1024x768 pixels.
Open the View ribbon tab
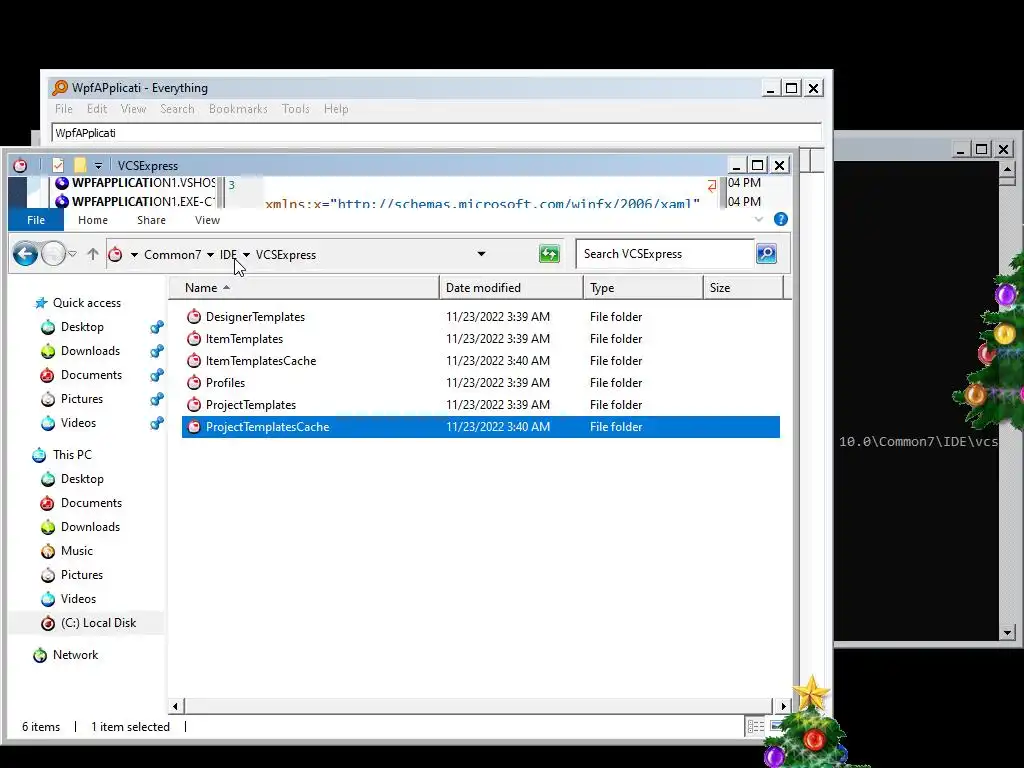tap(207, 220)
